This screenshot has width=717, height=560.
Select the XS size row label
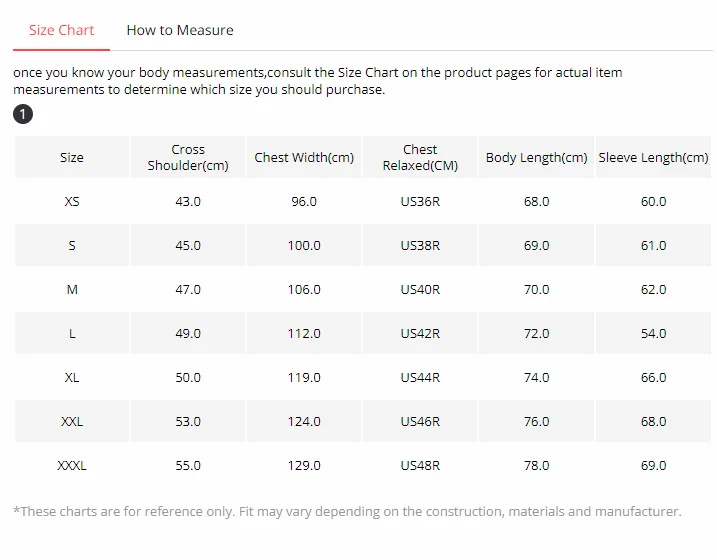coord(72,202)
